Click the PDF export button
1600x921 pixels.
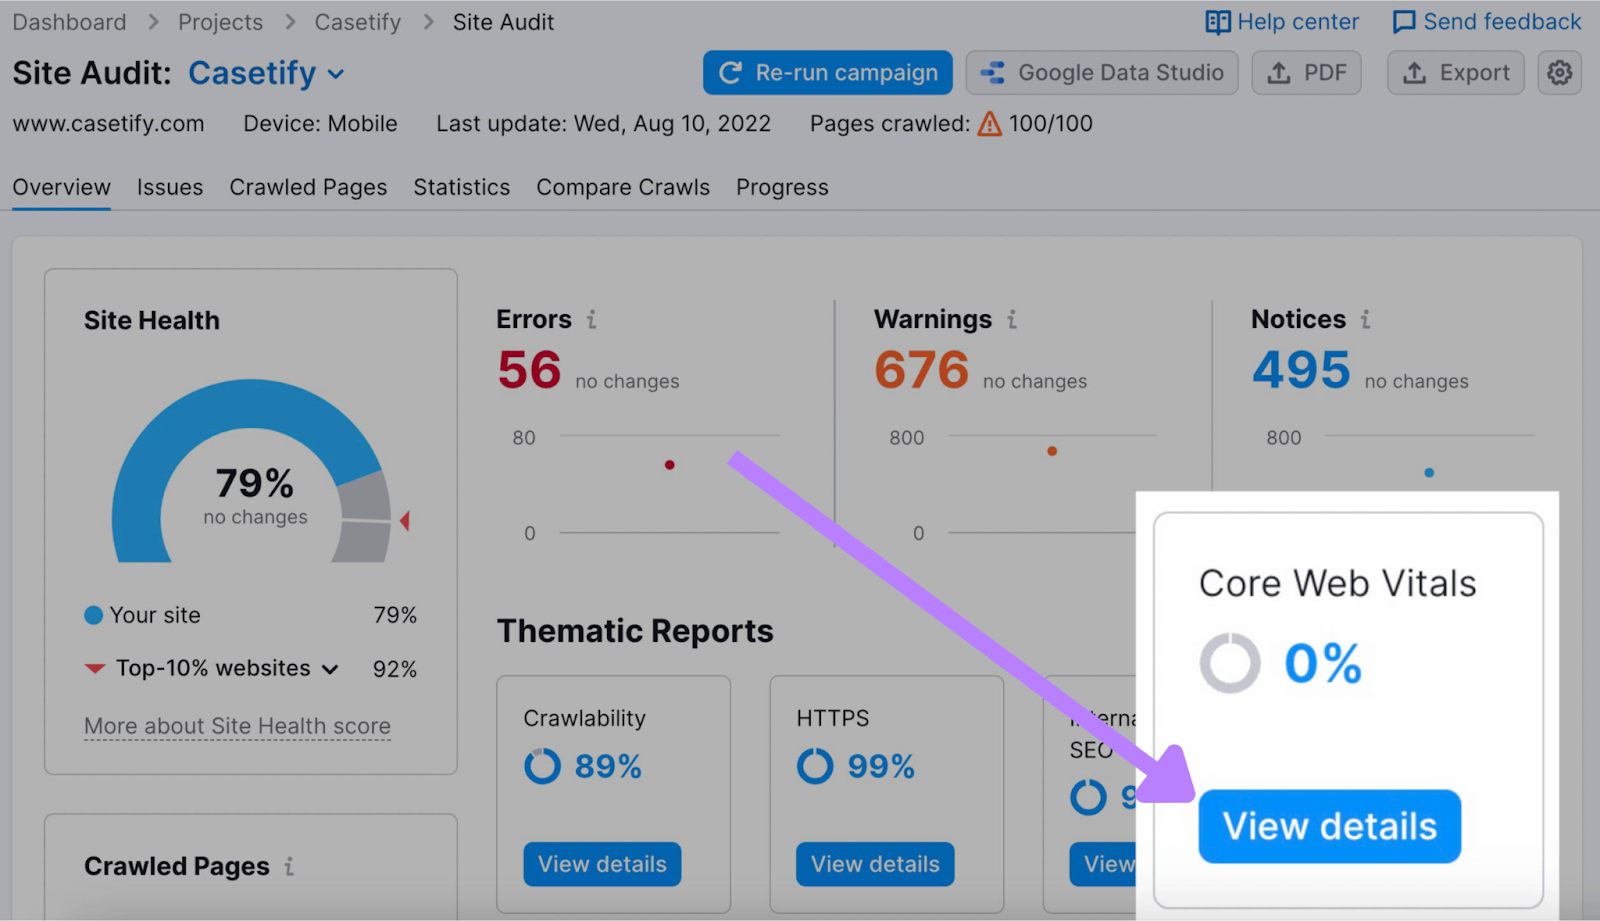(x=1307, y=73)
